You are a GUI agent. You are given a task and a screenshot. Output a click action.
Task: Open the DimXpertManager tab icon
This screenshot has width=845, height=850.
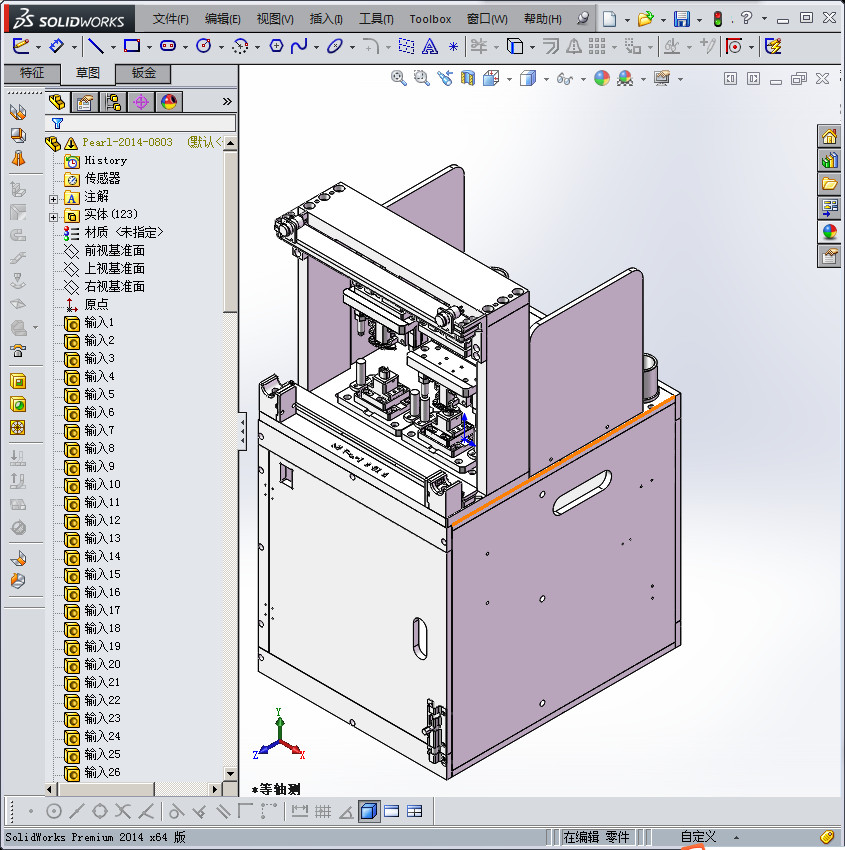[x=141, y=102]
